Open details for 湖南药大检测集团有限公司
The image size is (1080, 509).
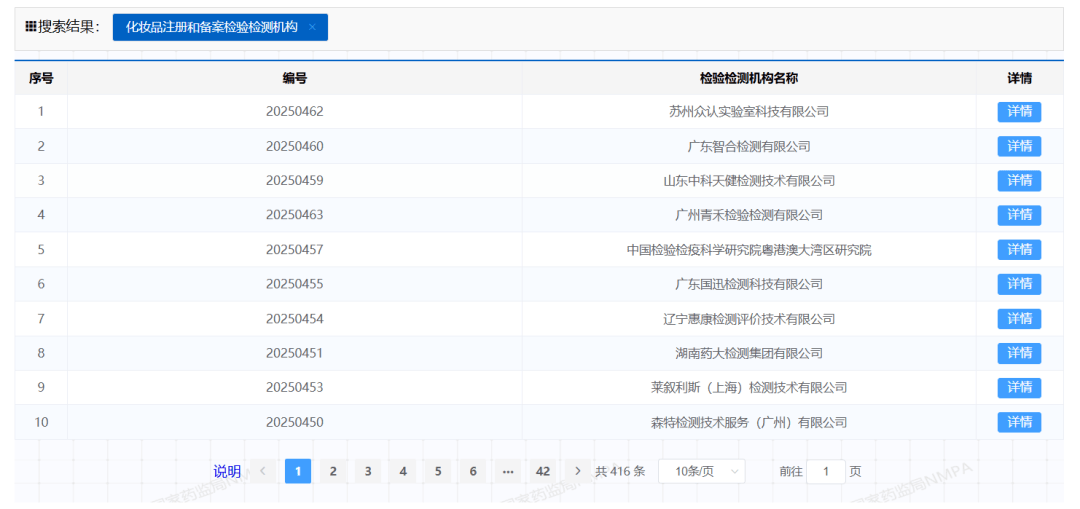[1019, 353]
